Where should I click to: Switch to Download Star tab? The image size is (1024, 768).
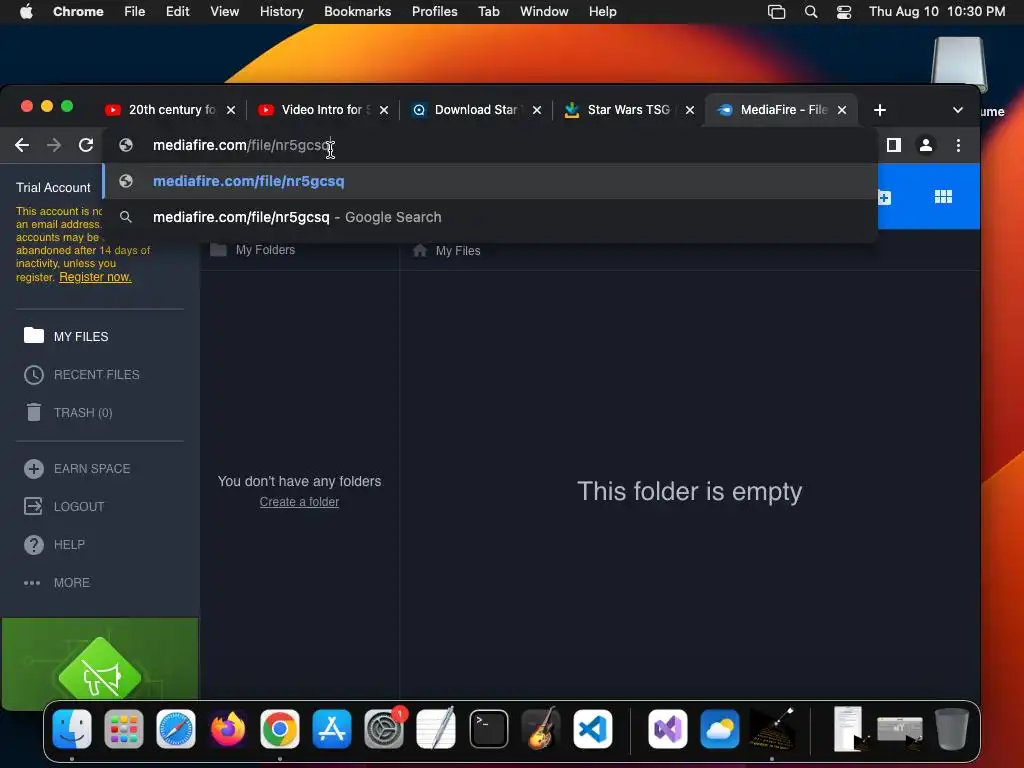coord(475,110)
